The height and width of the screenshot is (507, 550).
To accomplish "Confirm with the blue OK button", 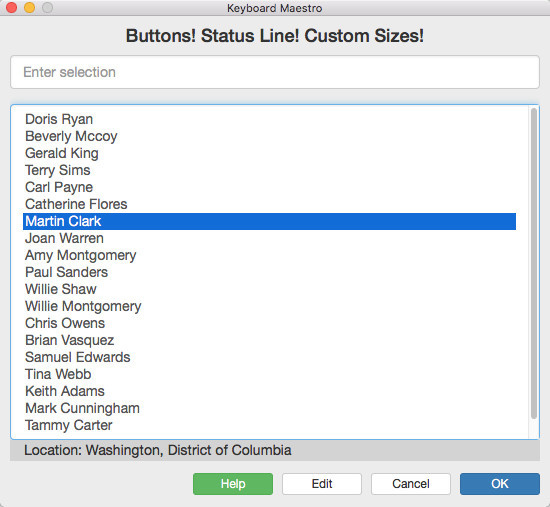I will [500, 484].
